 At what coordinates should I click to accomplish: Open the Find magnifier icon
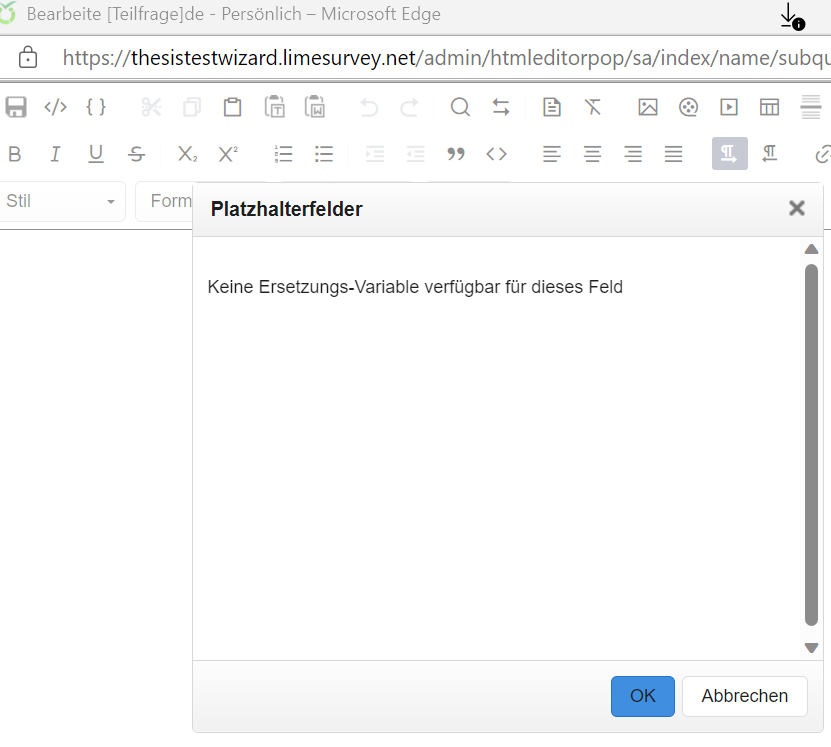coord(460,108)
